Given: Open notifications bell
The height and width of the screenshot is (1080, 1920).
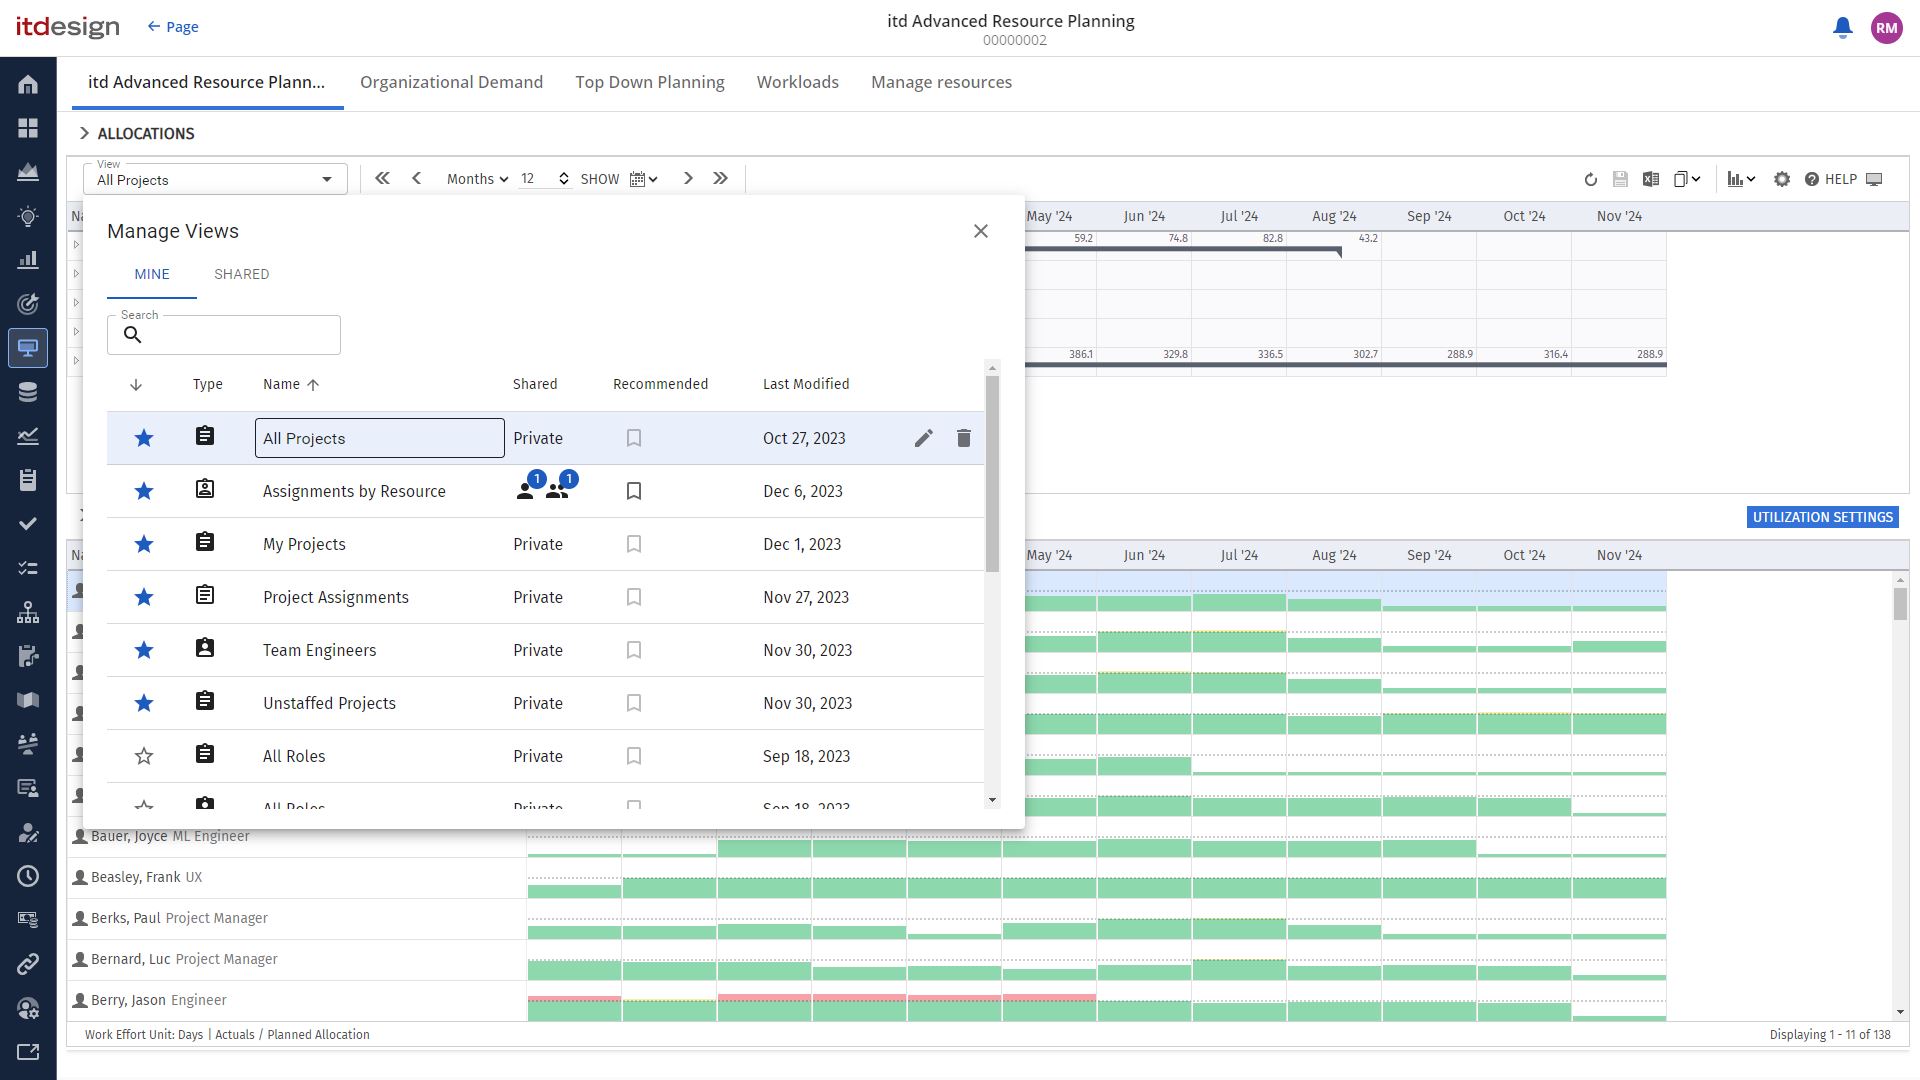Looking at the screenshot, I should (x=1842, y=28).
